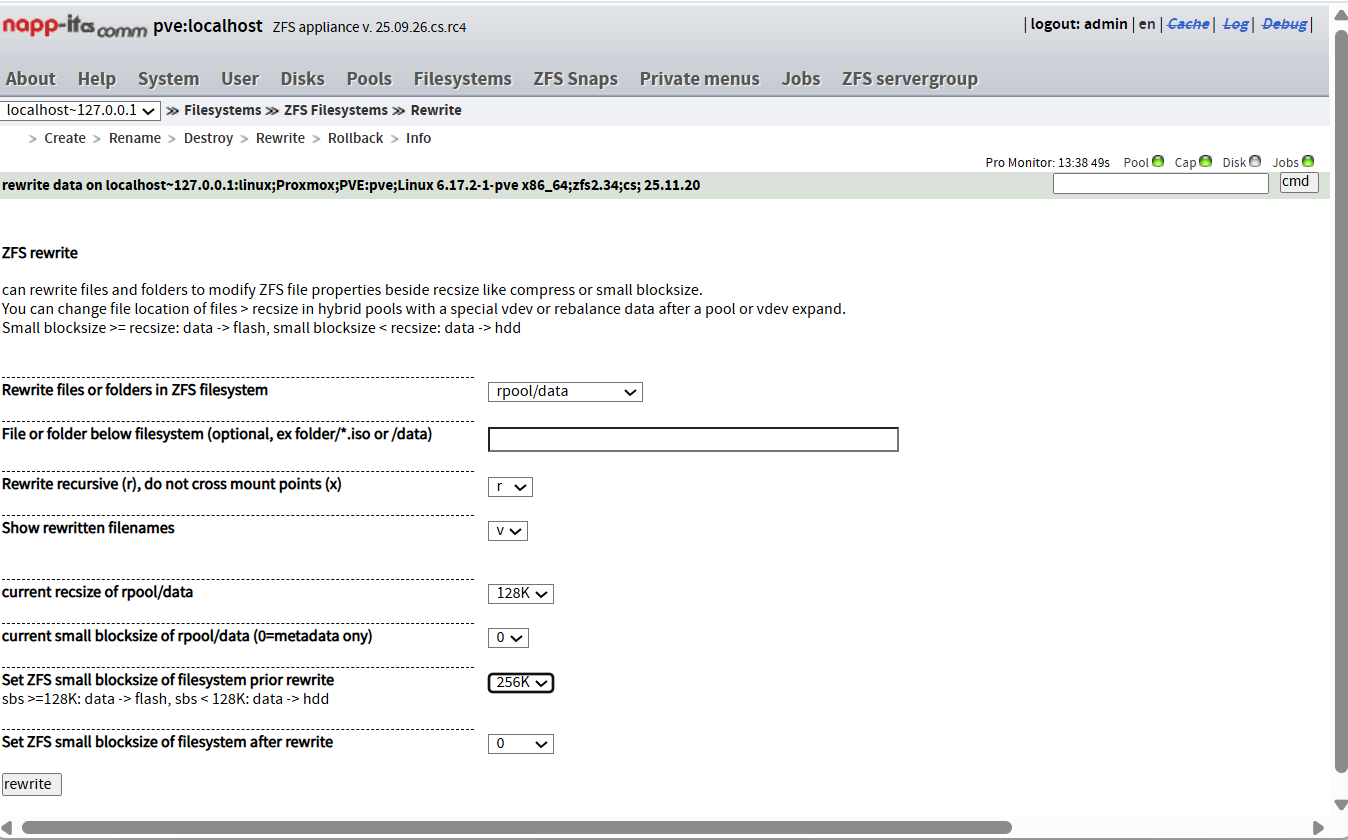Open the current small blocksize dropdown
The image size is (1348, 840).
508,638
